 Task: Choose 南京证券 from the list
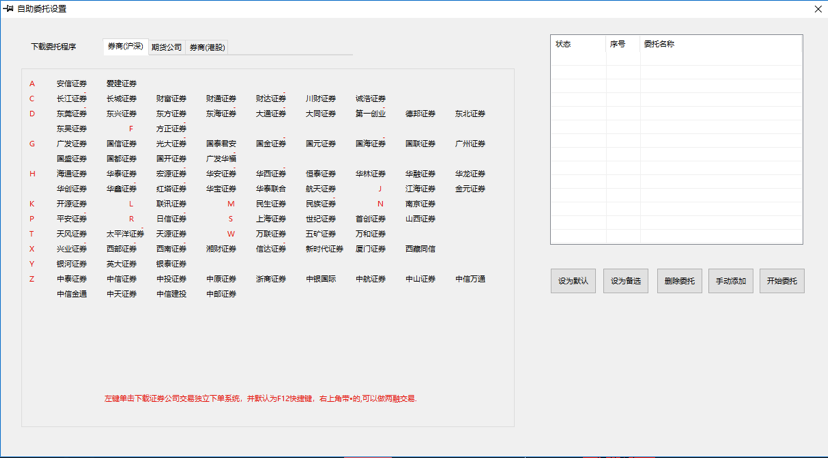point(420,204)
